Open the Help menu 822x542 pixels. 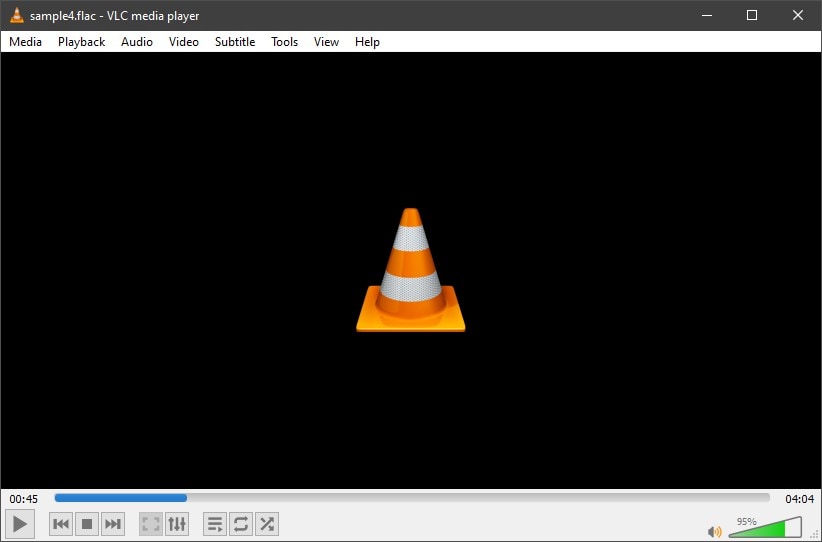coord(367,42)
